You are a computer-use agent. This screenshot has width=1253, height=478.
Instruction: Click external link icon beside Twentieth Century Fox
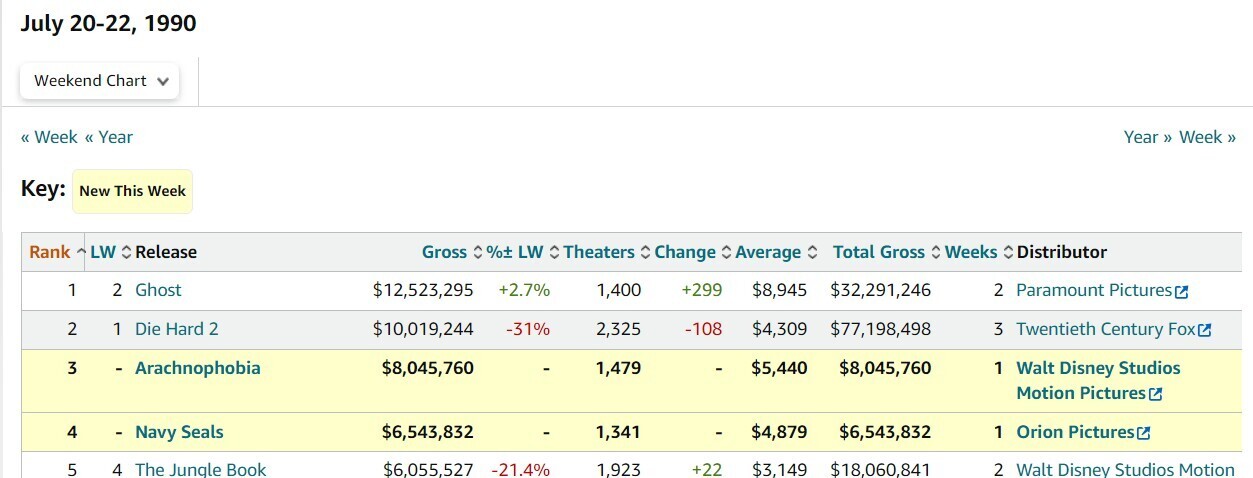tap(1204, 331)
